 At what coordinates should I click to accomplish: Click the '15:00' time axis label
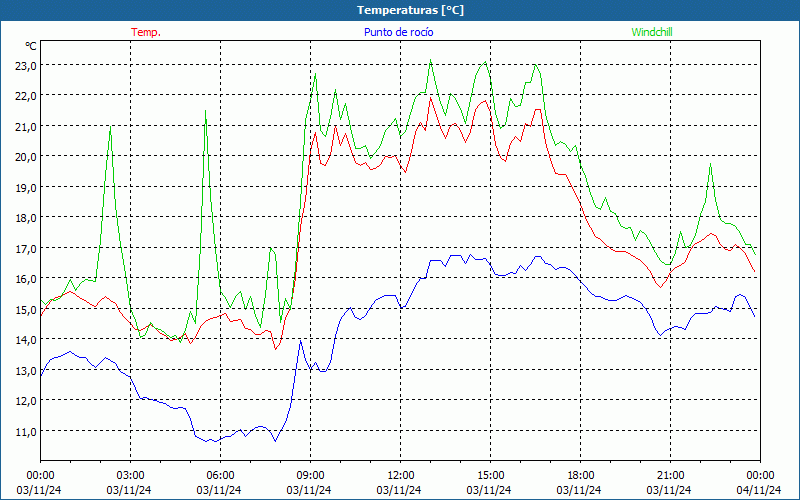coord(491,476)
